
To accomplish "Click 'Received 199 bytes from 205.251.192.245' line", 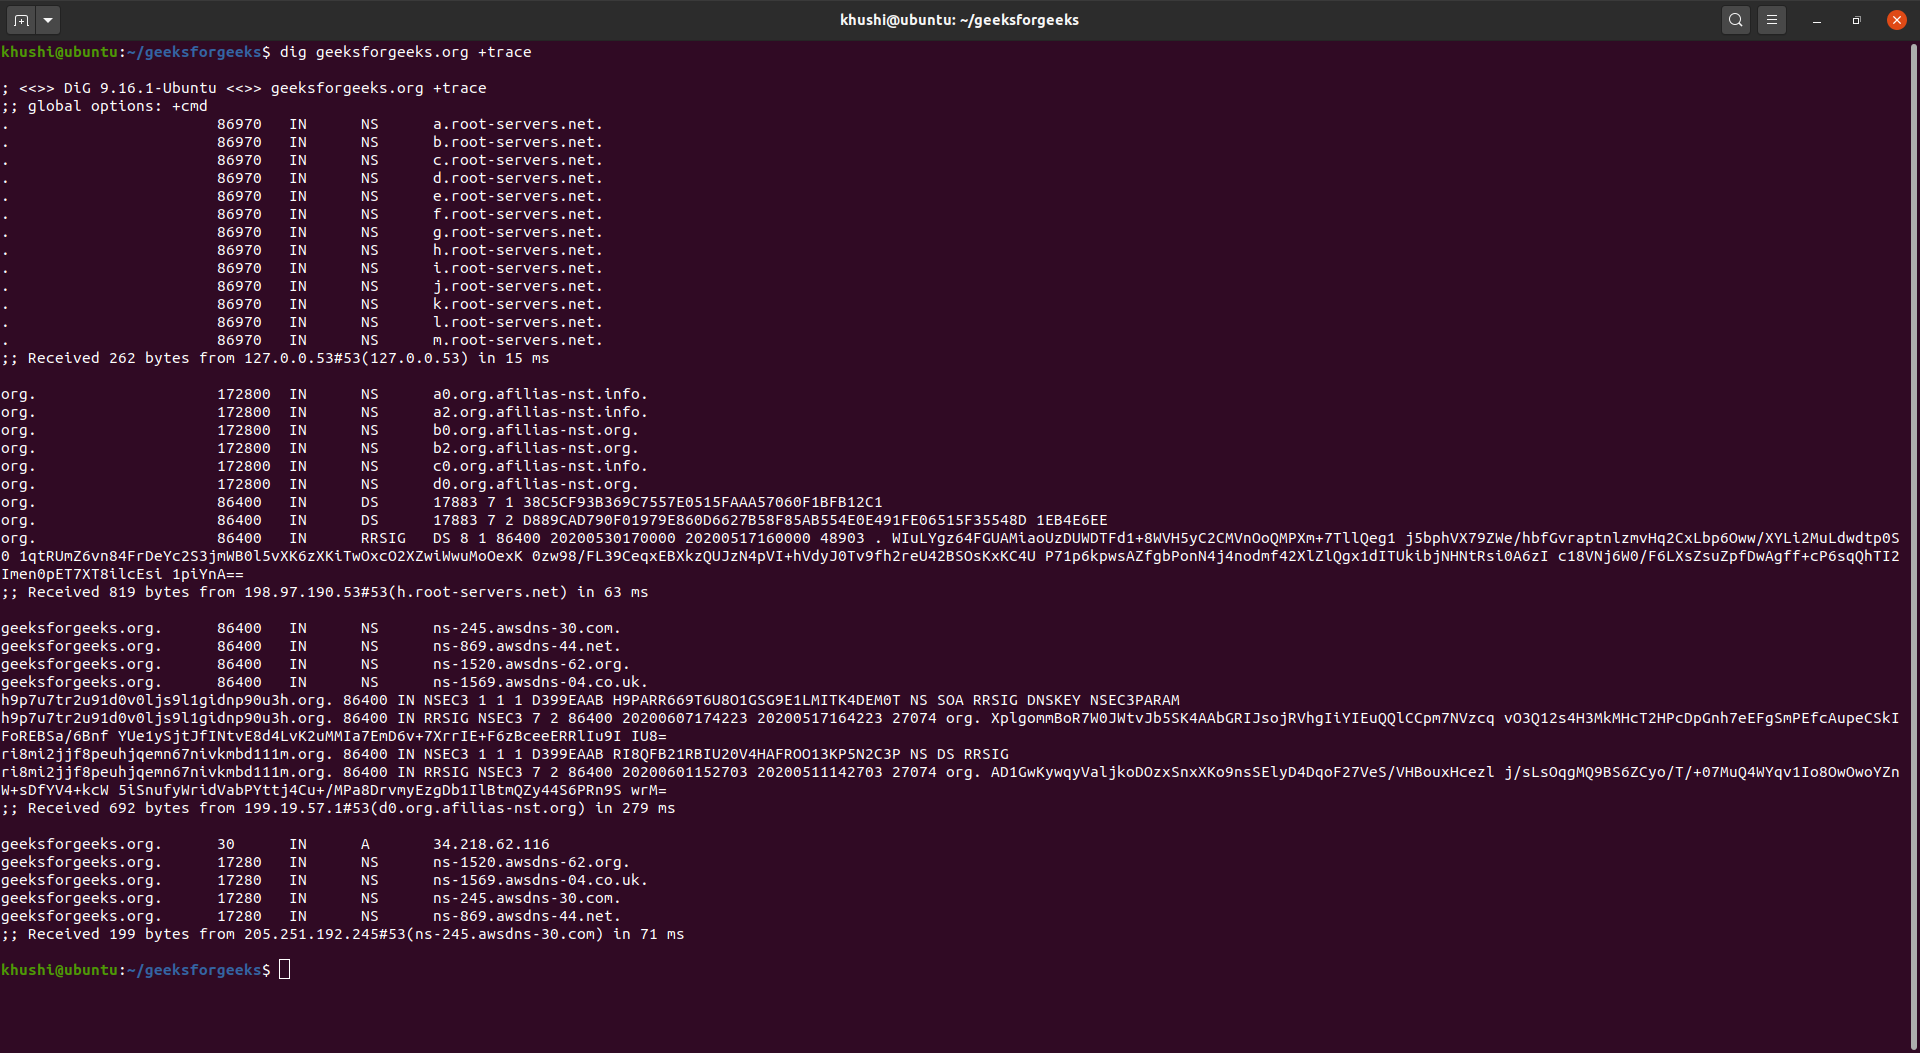I will (343, 934).
